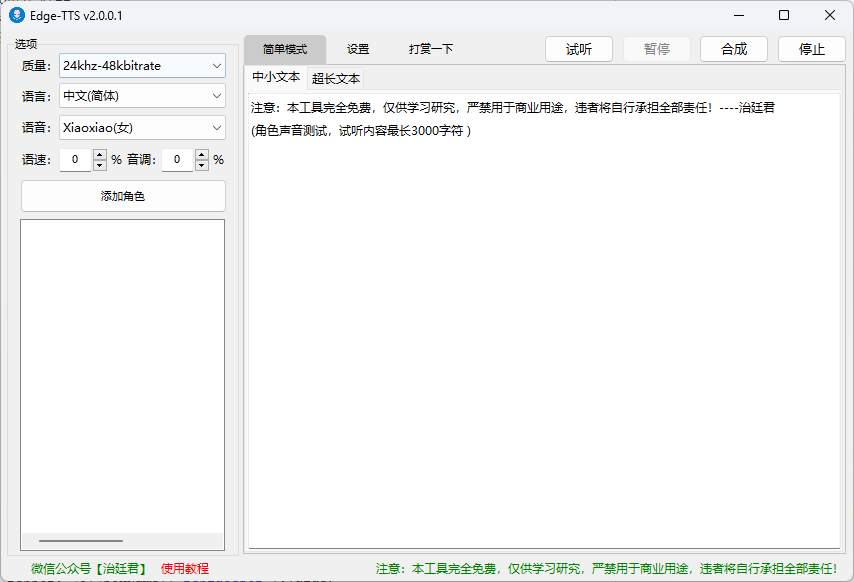Image resolution: width=854 pixels, height=582 pixels.
Task: Switch to the 超长文本 tab
Action: point(336,78)
